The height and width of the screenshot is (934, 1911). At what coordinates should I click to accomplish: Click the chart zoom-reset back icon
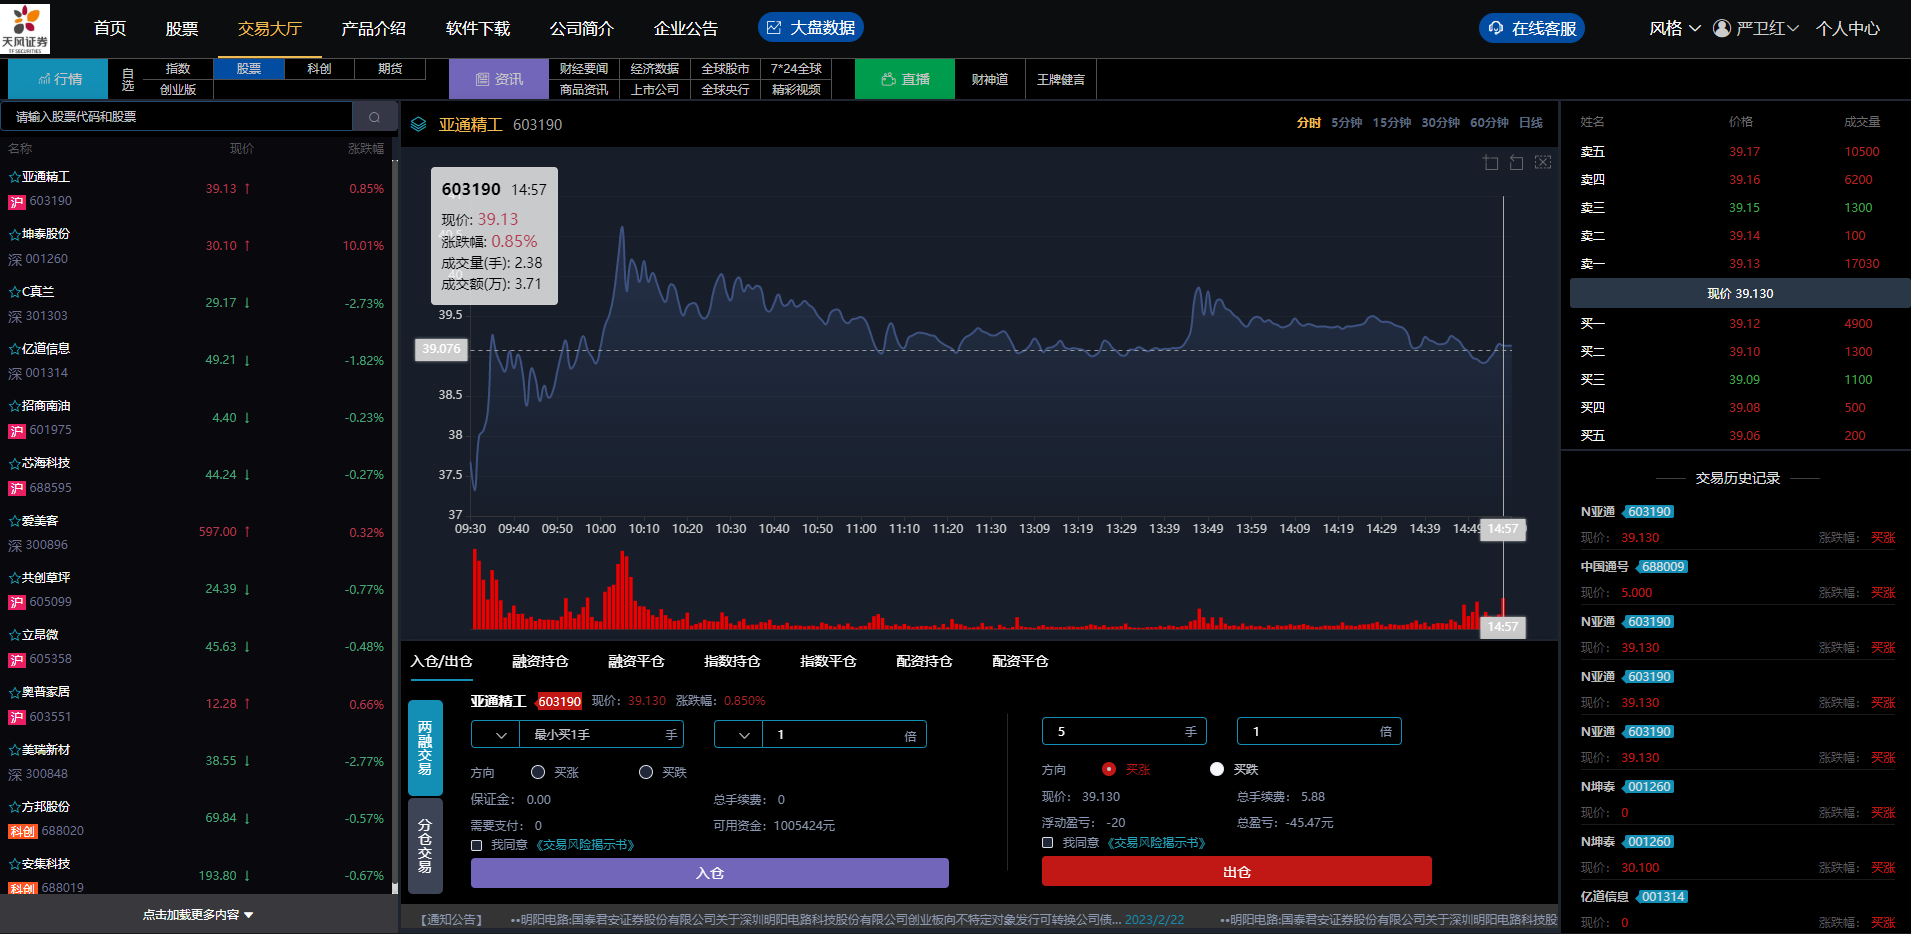click(x=1517, y=163)
